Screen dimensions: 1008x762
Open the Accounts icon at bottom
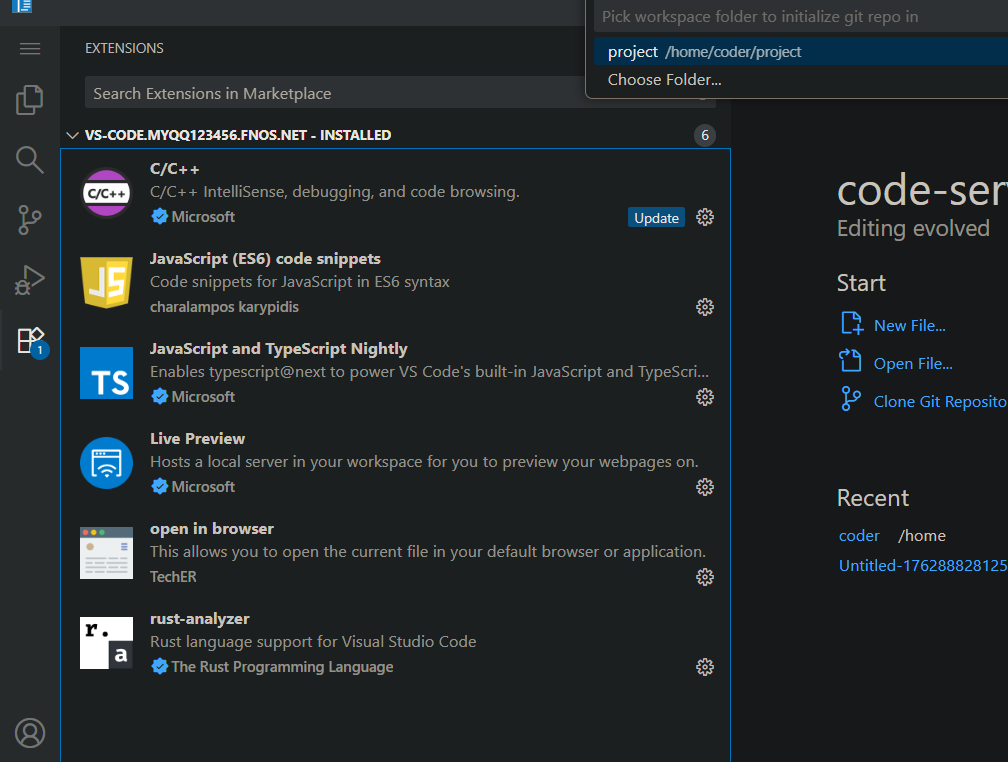point(30,733)
